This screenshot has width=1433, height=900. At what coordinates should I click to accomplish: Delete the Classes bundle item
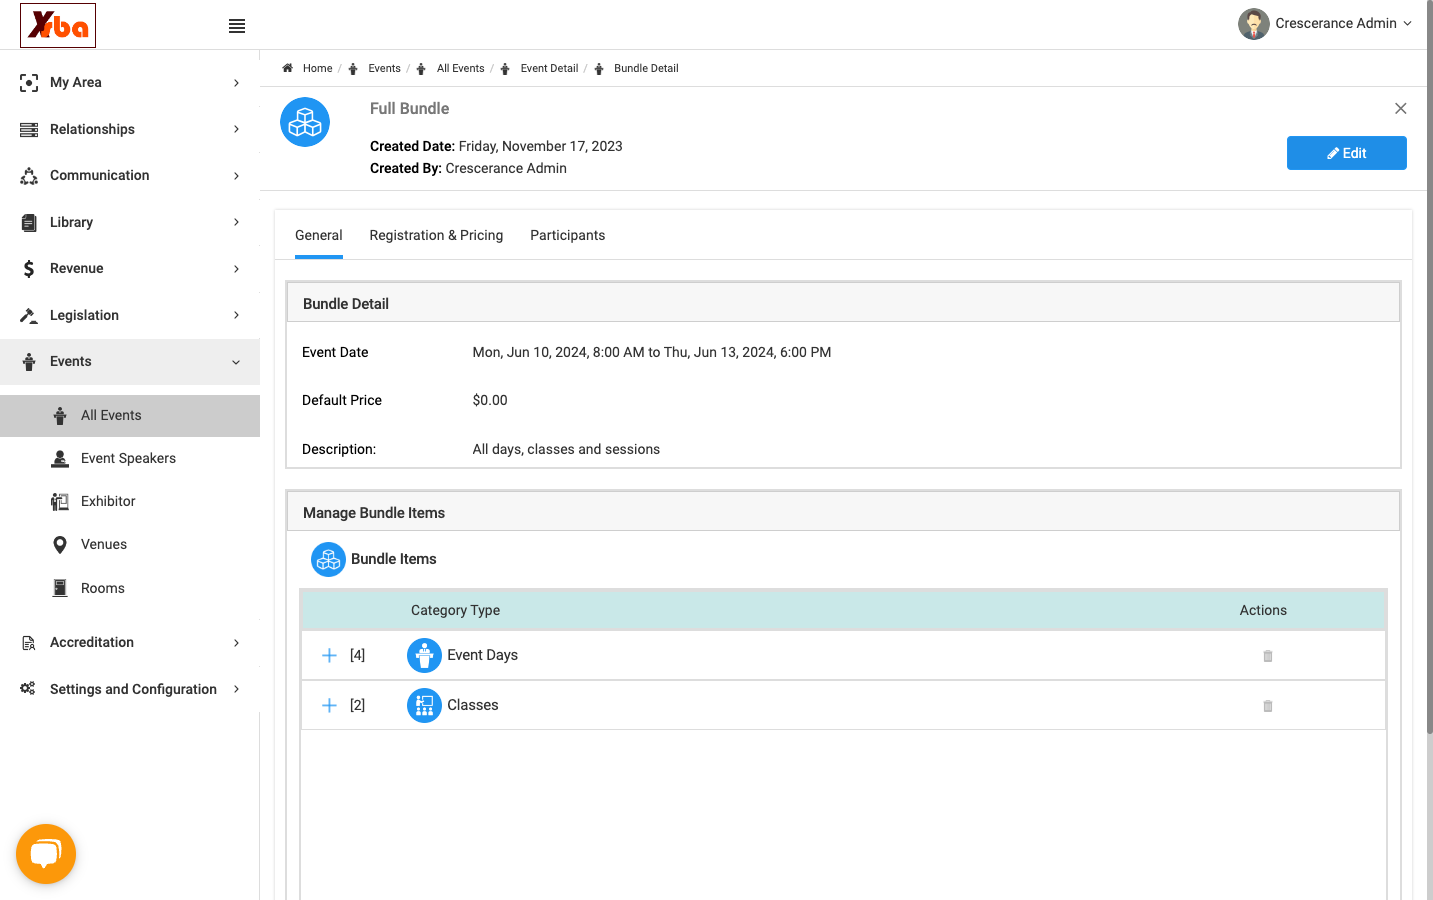(x=1268, y=706)
